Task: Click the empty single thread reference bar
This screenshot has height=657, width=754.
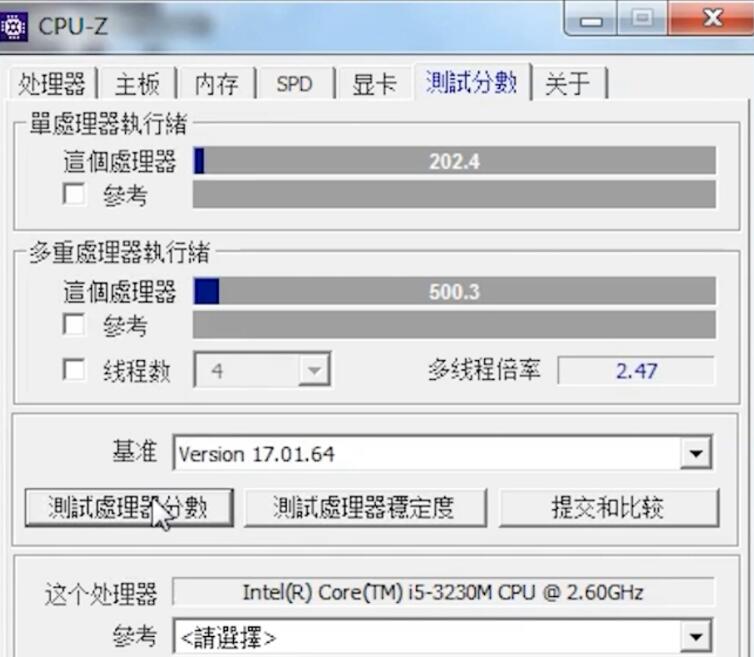Action: point(454,194)
